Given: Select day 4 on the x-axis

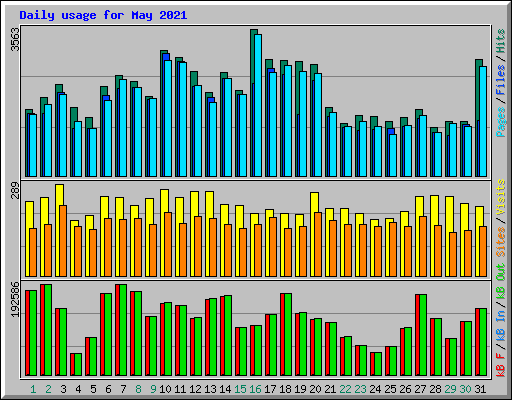Looking at the screenshot, I should (x=78, y=389).
